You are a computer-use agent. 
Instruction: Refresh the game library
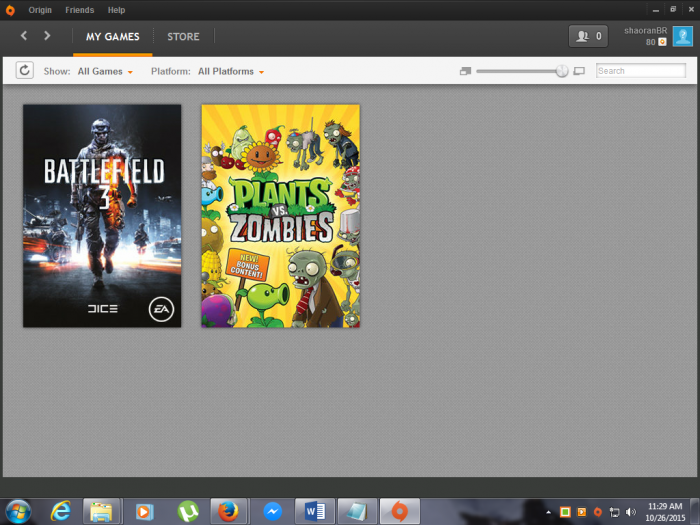tap(25, 70)
